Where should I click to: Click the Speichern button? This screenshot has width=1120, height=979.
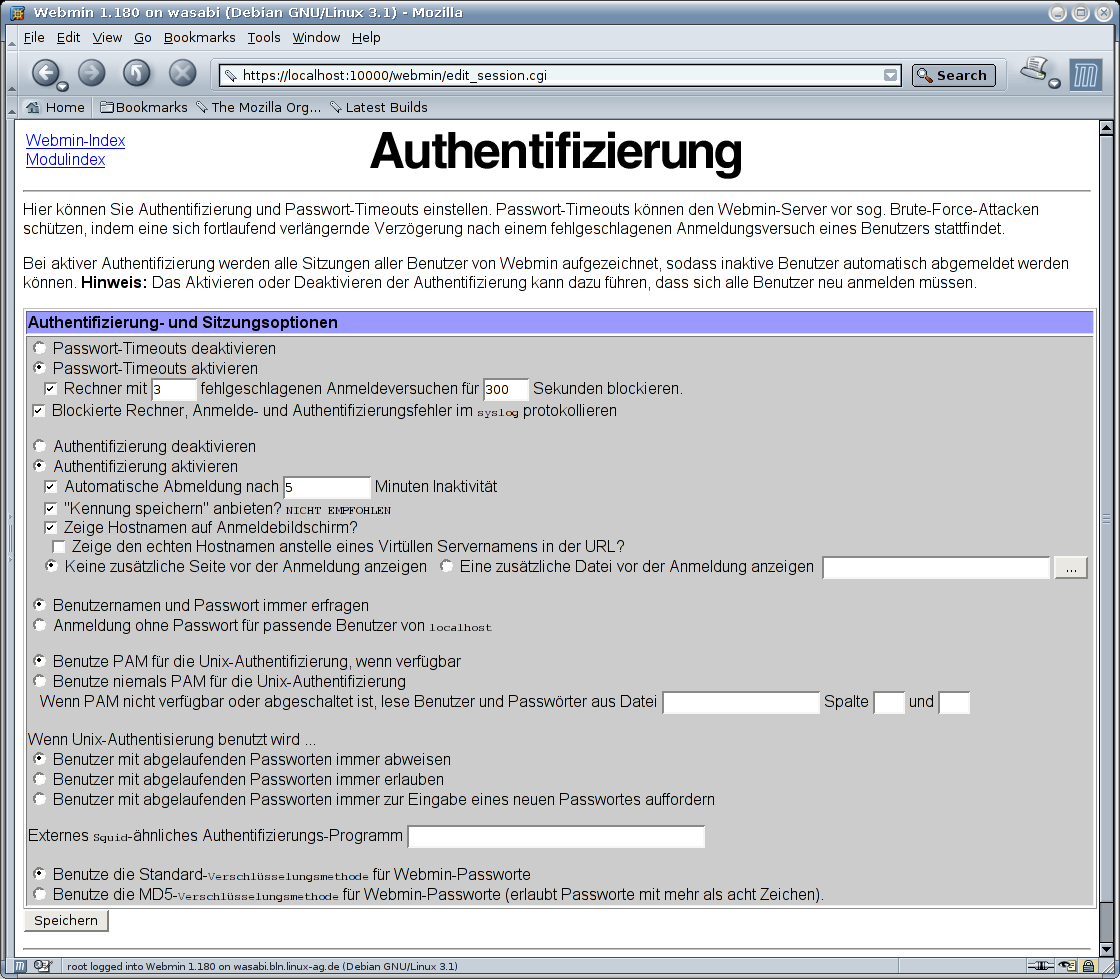[x=66, y=920]
